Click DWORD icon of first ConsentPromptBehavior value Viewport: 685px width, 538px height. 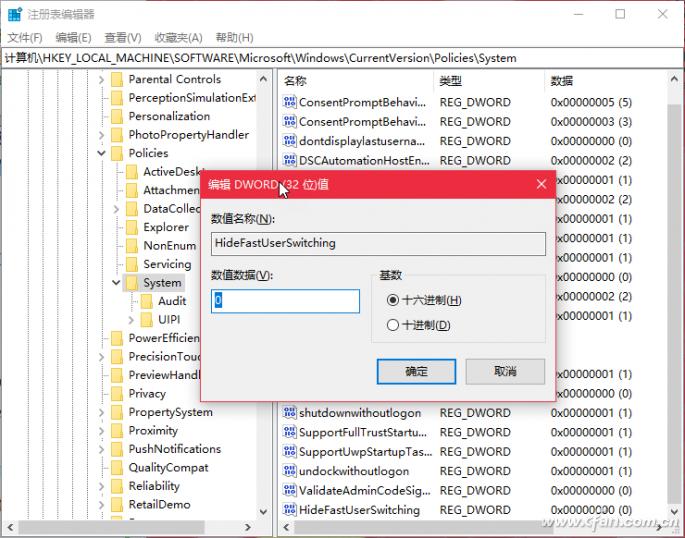tap(290, 102)
